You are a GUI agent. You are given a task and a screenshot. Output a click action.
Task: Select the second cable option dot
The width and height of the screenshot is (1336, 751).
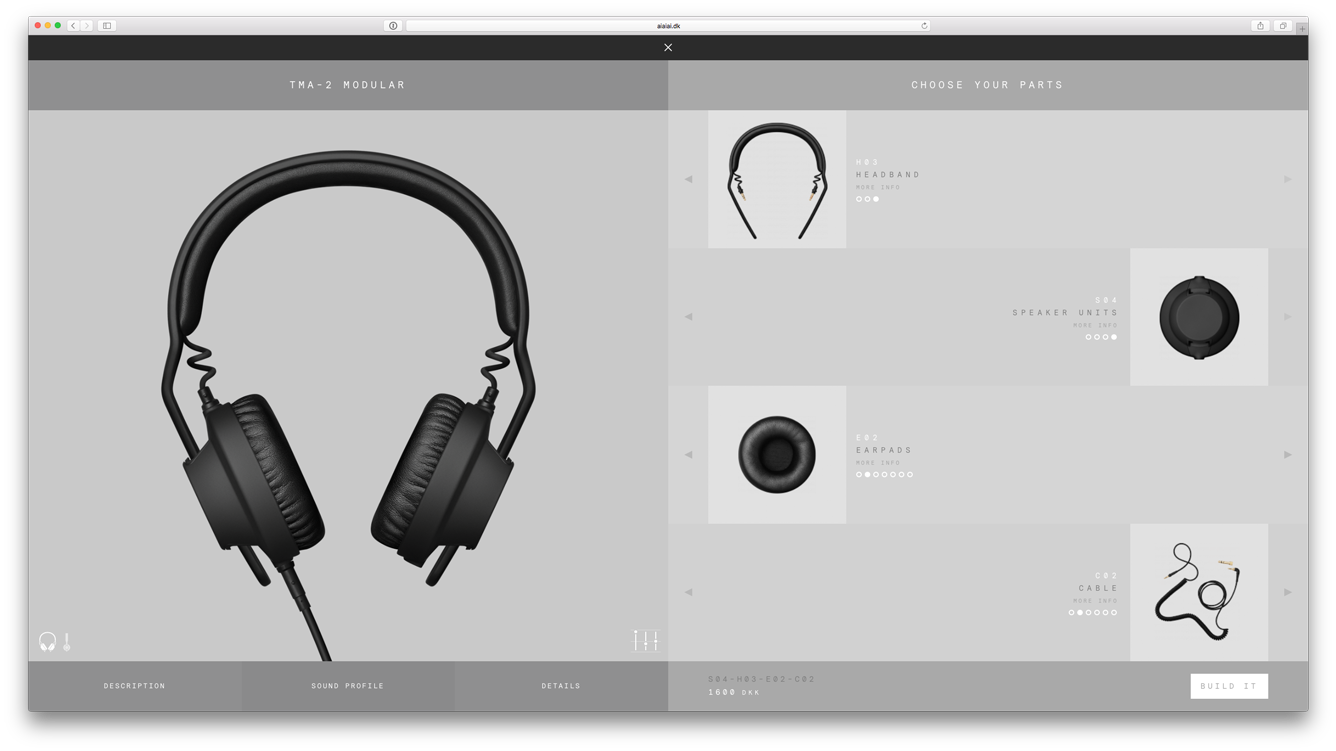click(1080, 612)
